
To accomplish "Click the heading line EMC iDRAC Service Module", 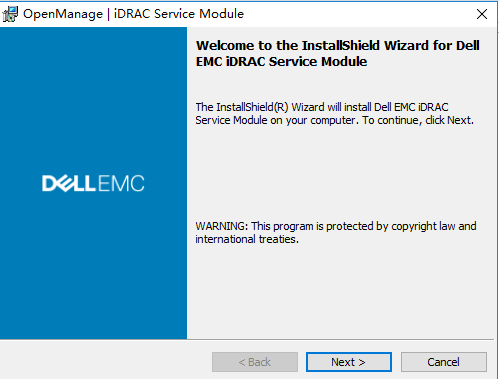I will point(281,62).
